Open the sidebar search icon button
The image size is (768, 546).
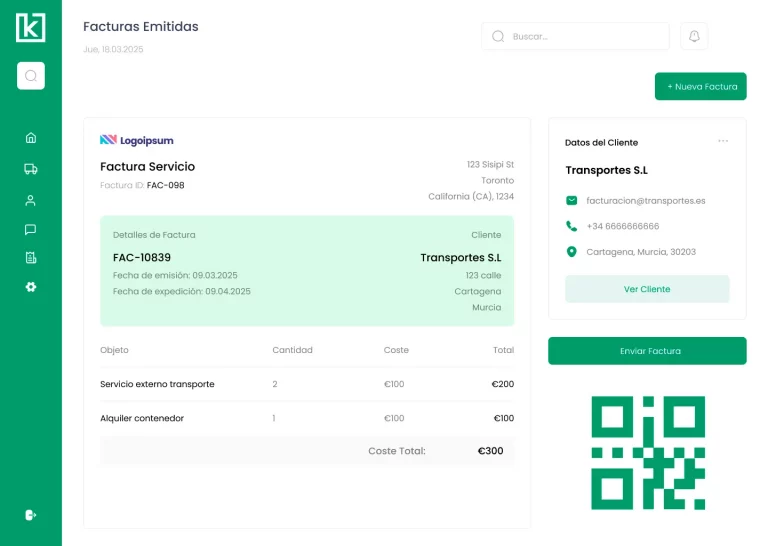(x=31, y=76)
